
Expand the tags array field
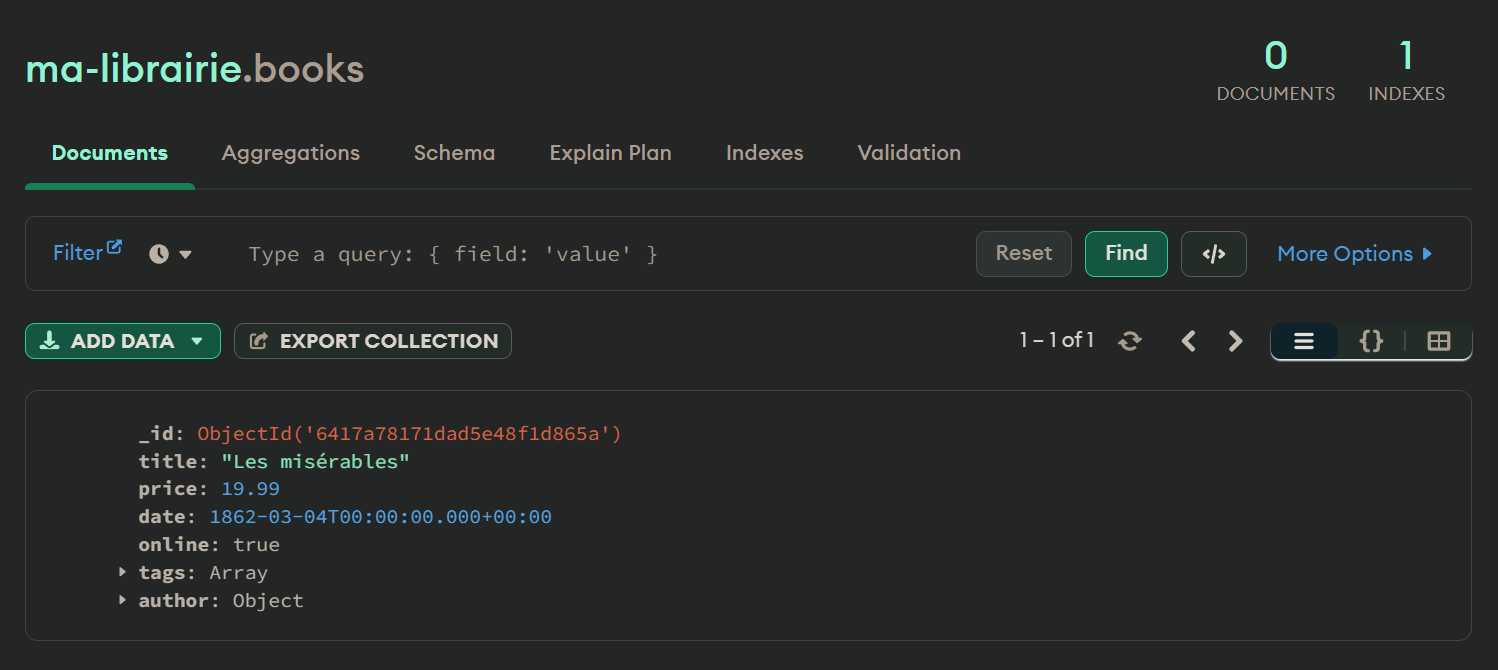point(122,573)
